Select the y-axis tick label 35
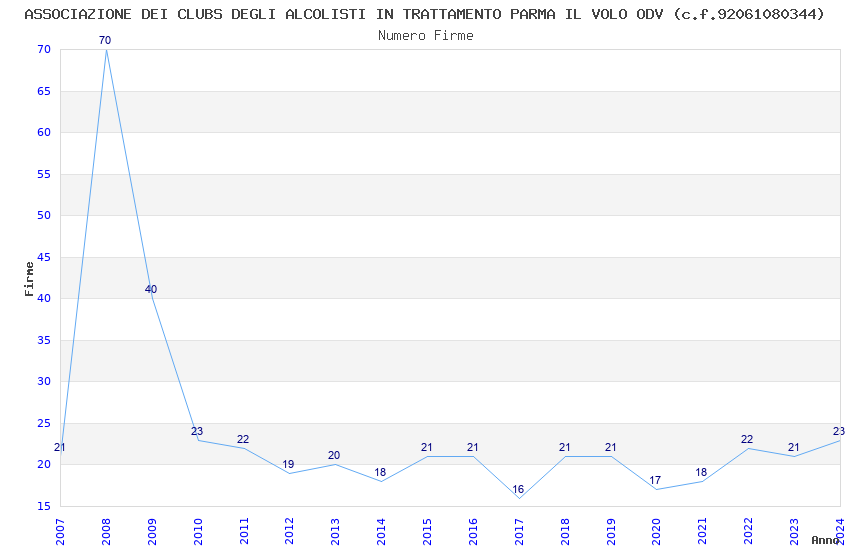Screen dimensions: 850x550 click(44, 340)
